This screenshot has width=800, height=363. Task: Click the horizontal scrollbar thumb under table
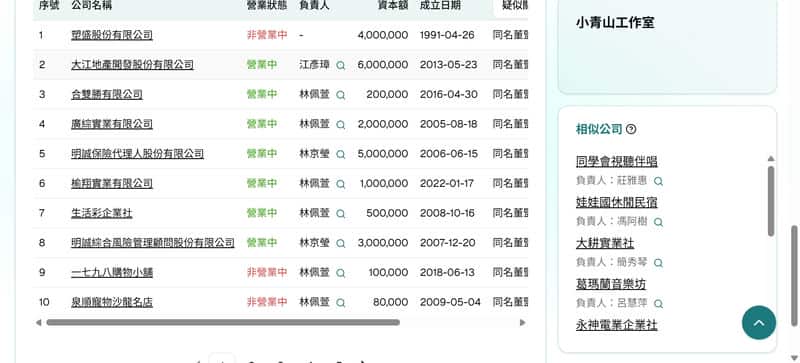[223, 323]
